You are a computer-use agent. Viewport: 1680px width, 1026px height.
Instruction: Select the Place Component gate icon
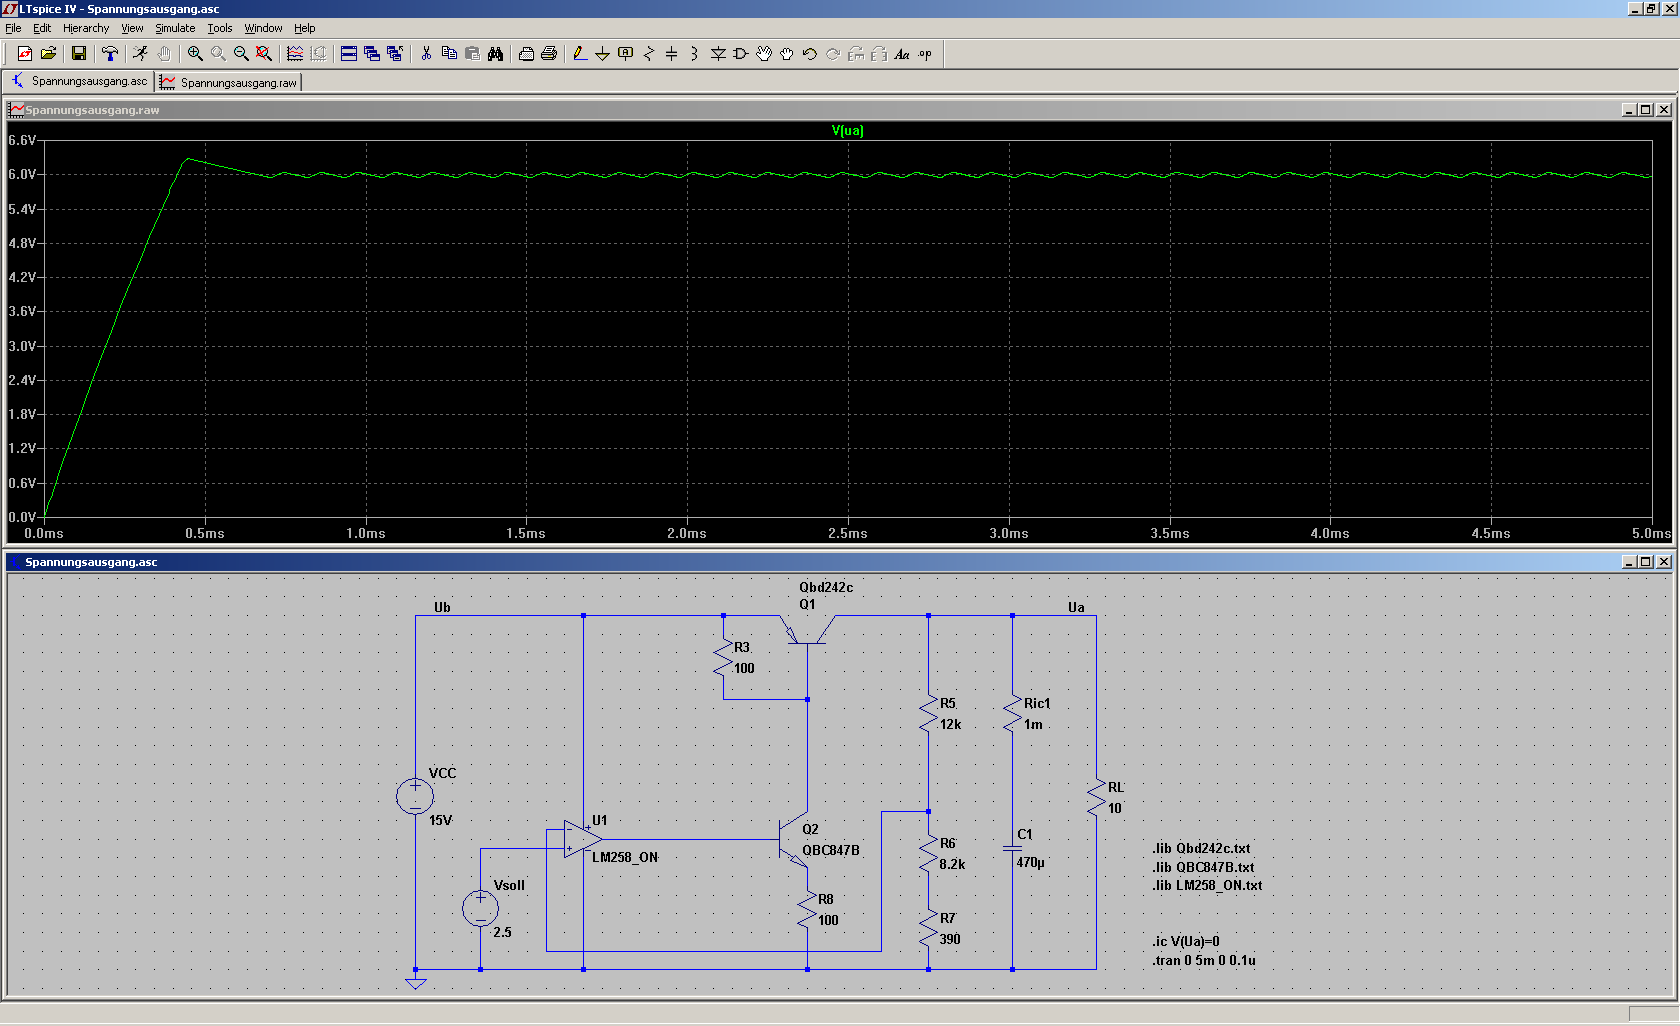[x=741, y=54]
